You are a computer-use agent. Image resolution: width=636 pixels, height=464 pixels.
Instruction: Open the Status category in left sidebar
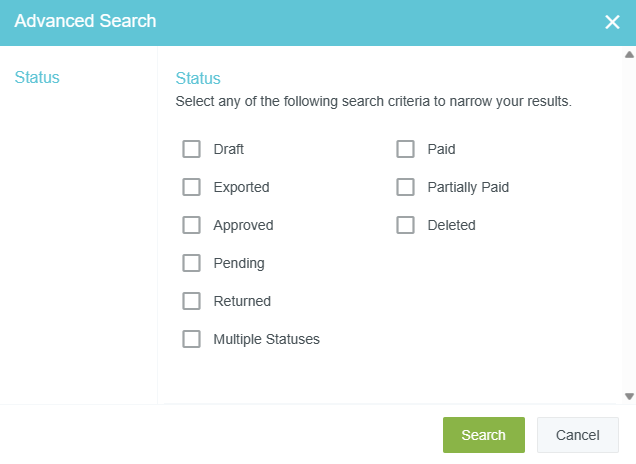point(37,78)
